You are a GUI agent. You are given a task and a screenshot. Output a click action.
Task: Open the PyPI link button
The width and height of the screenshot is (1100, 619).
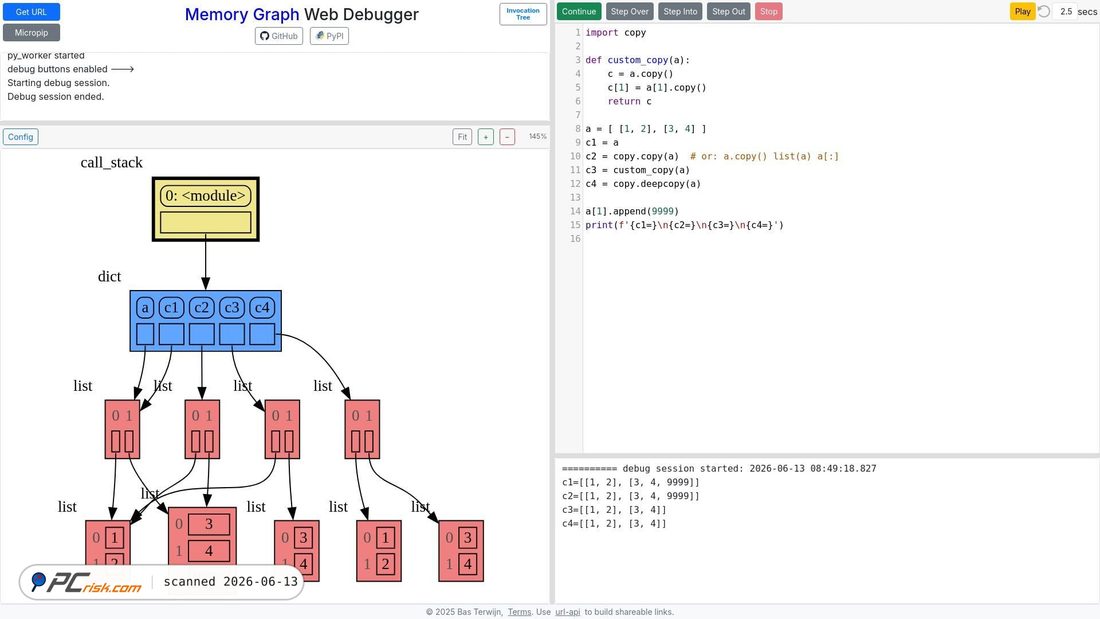click(329, 36)
